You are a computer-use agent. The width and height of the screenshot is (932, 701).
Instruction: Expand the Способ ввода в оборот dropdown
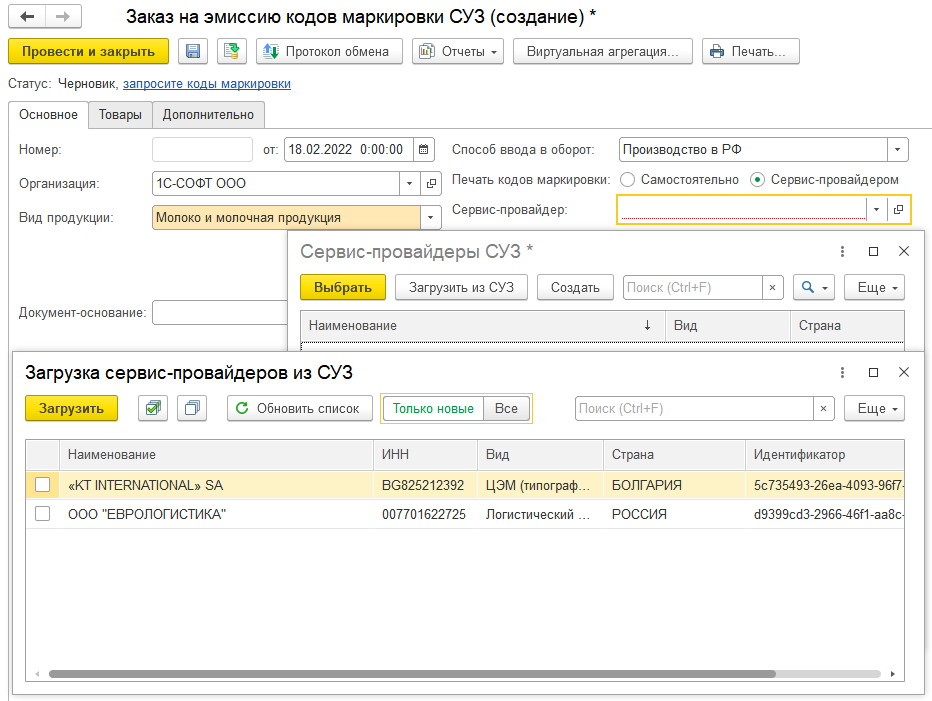pos(897,150)
